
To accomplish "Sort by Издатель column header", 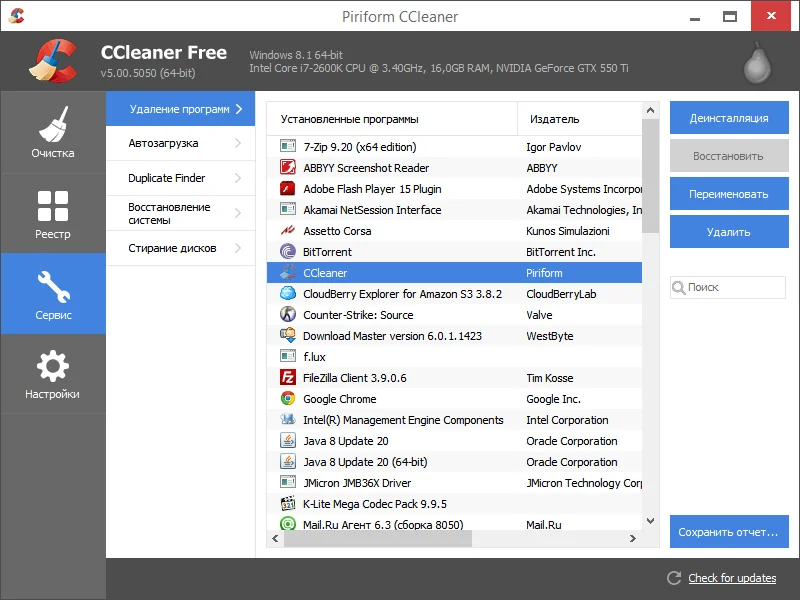I will (x=580, y=119).
